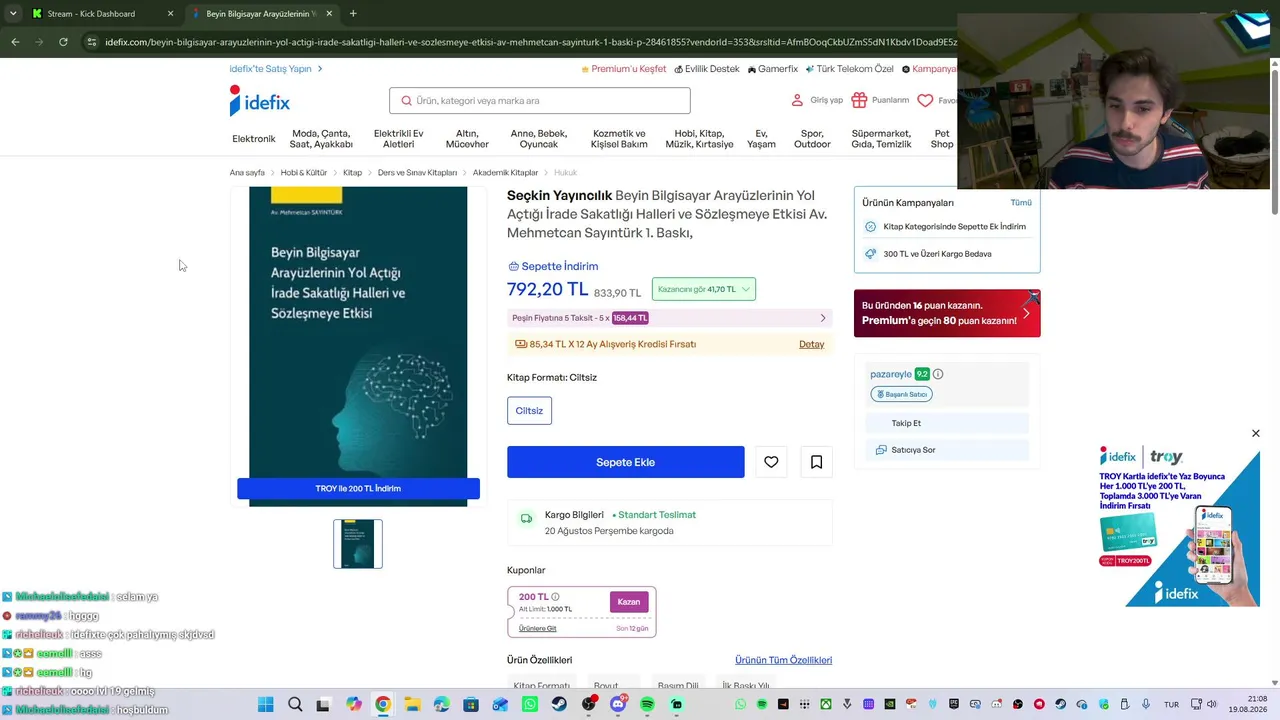Open the Ürünlere Git coupon link
Viewport: 1280px width, 720px height.
(538, 628)
